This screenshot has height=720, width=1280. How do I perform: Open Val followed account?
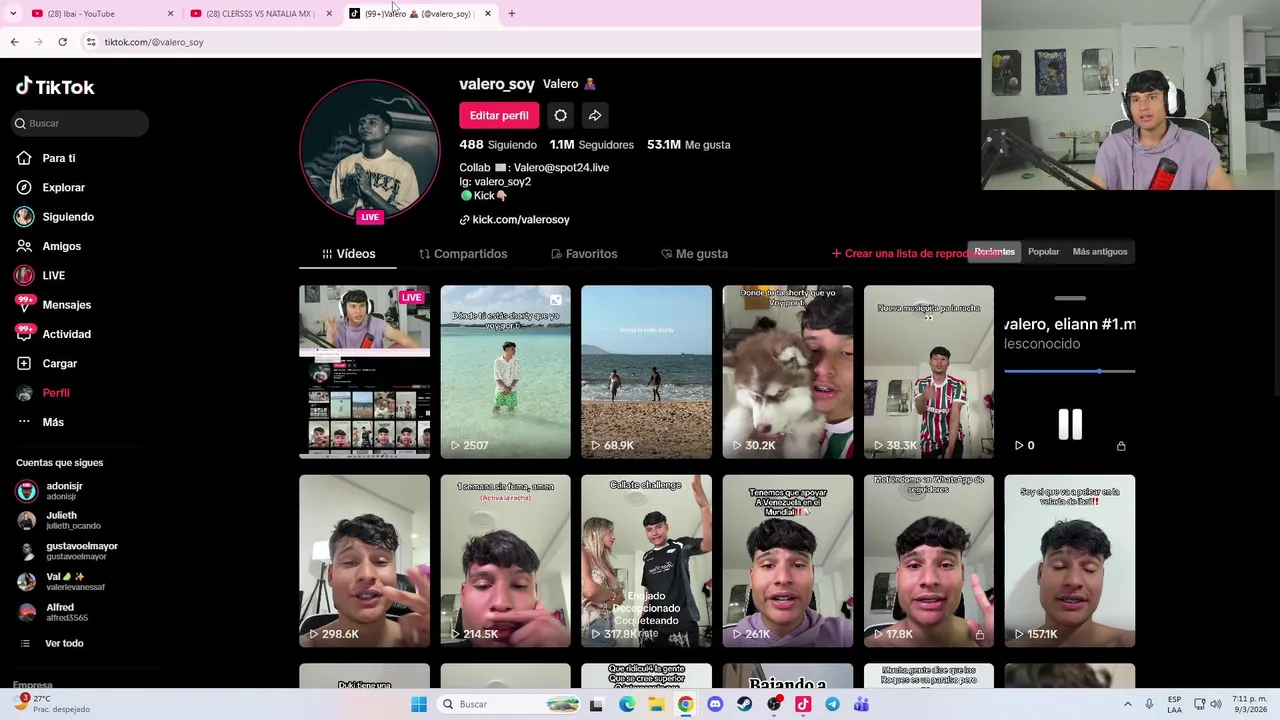coord(62,581)
